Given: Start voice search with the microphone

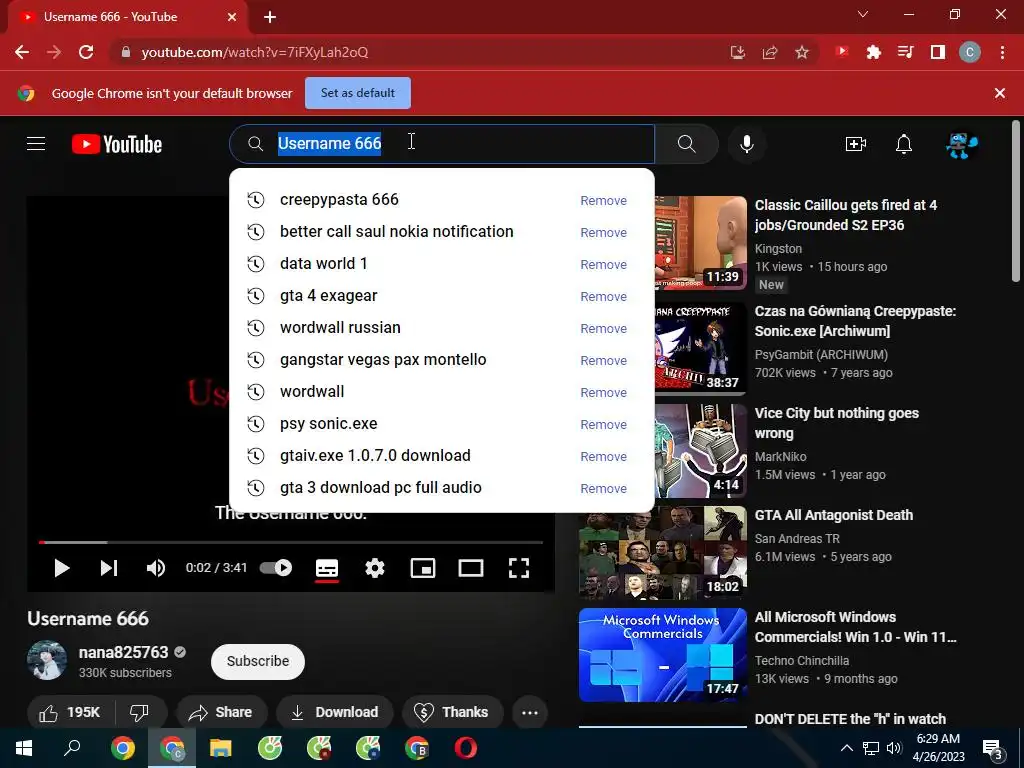Looking at the screenshot, I should pos(746,144).
